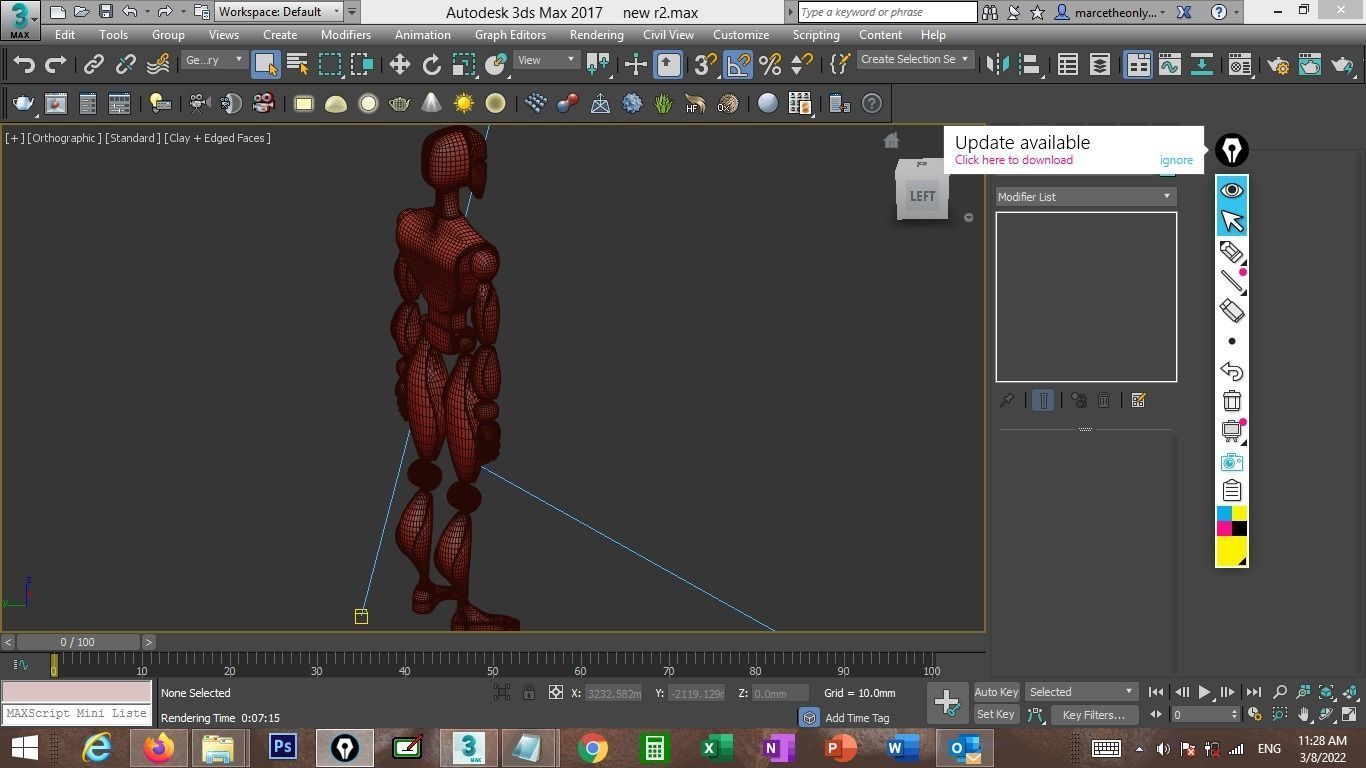Click ignore on update notice
Screen dimensions: 1366x768
1176,160
